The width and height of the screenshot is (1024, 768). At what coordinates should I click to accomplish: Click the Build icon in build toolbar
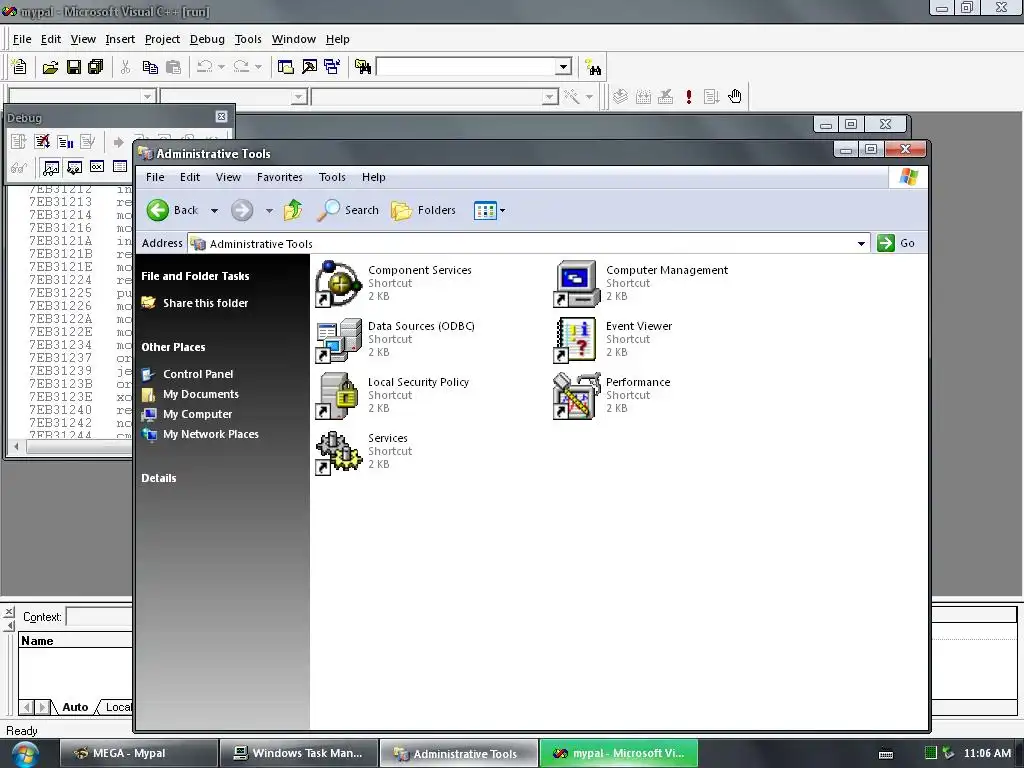pyautogui.click(x=643, y=97)
